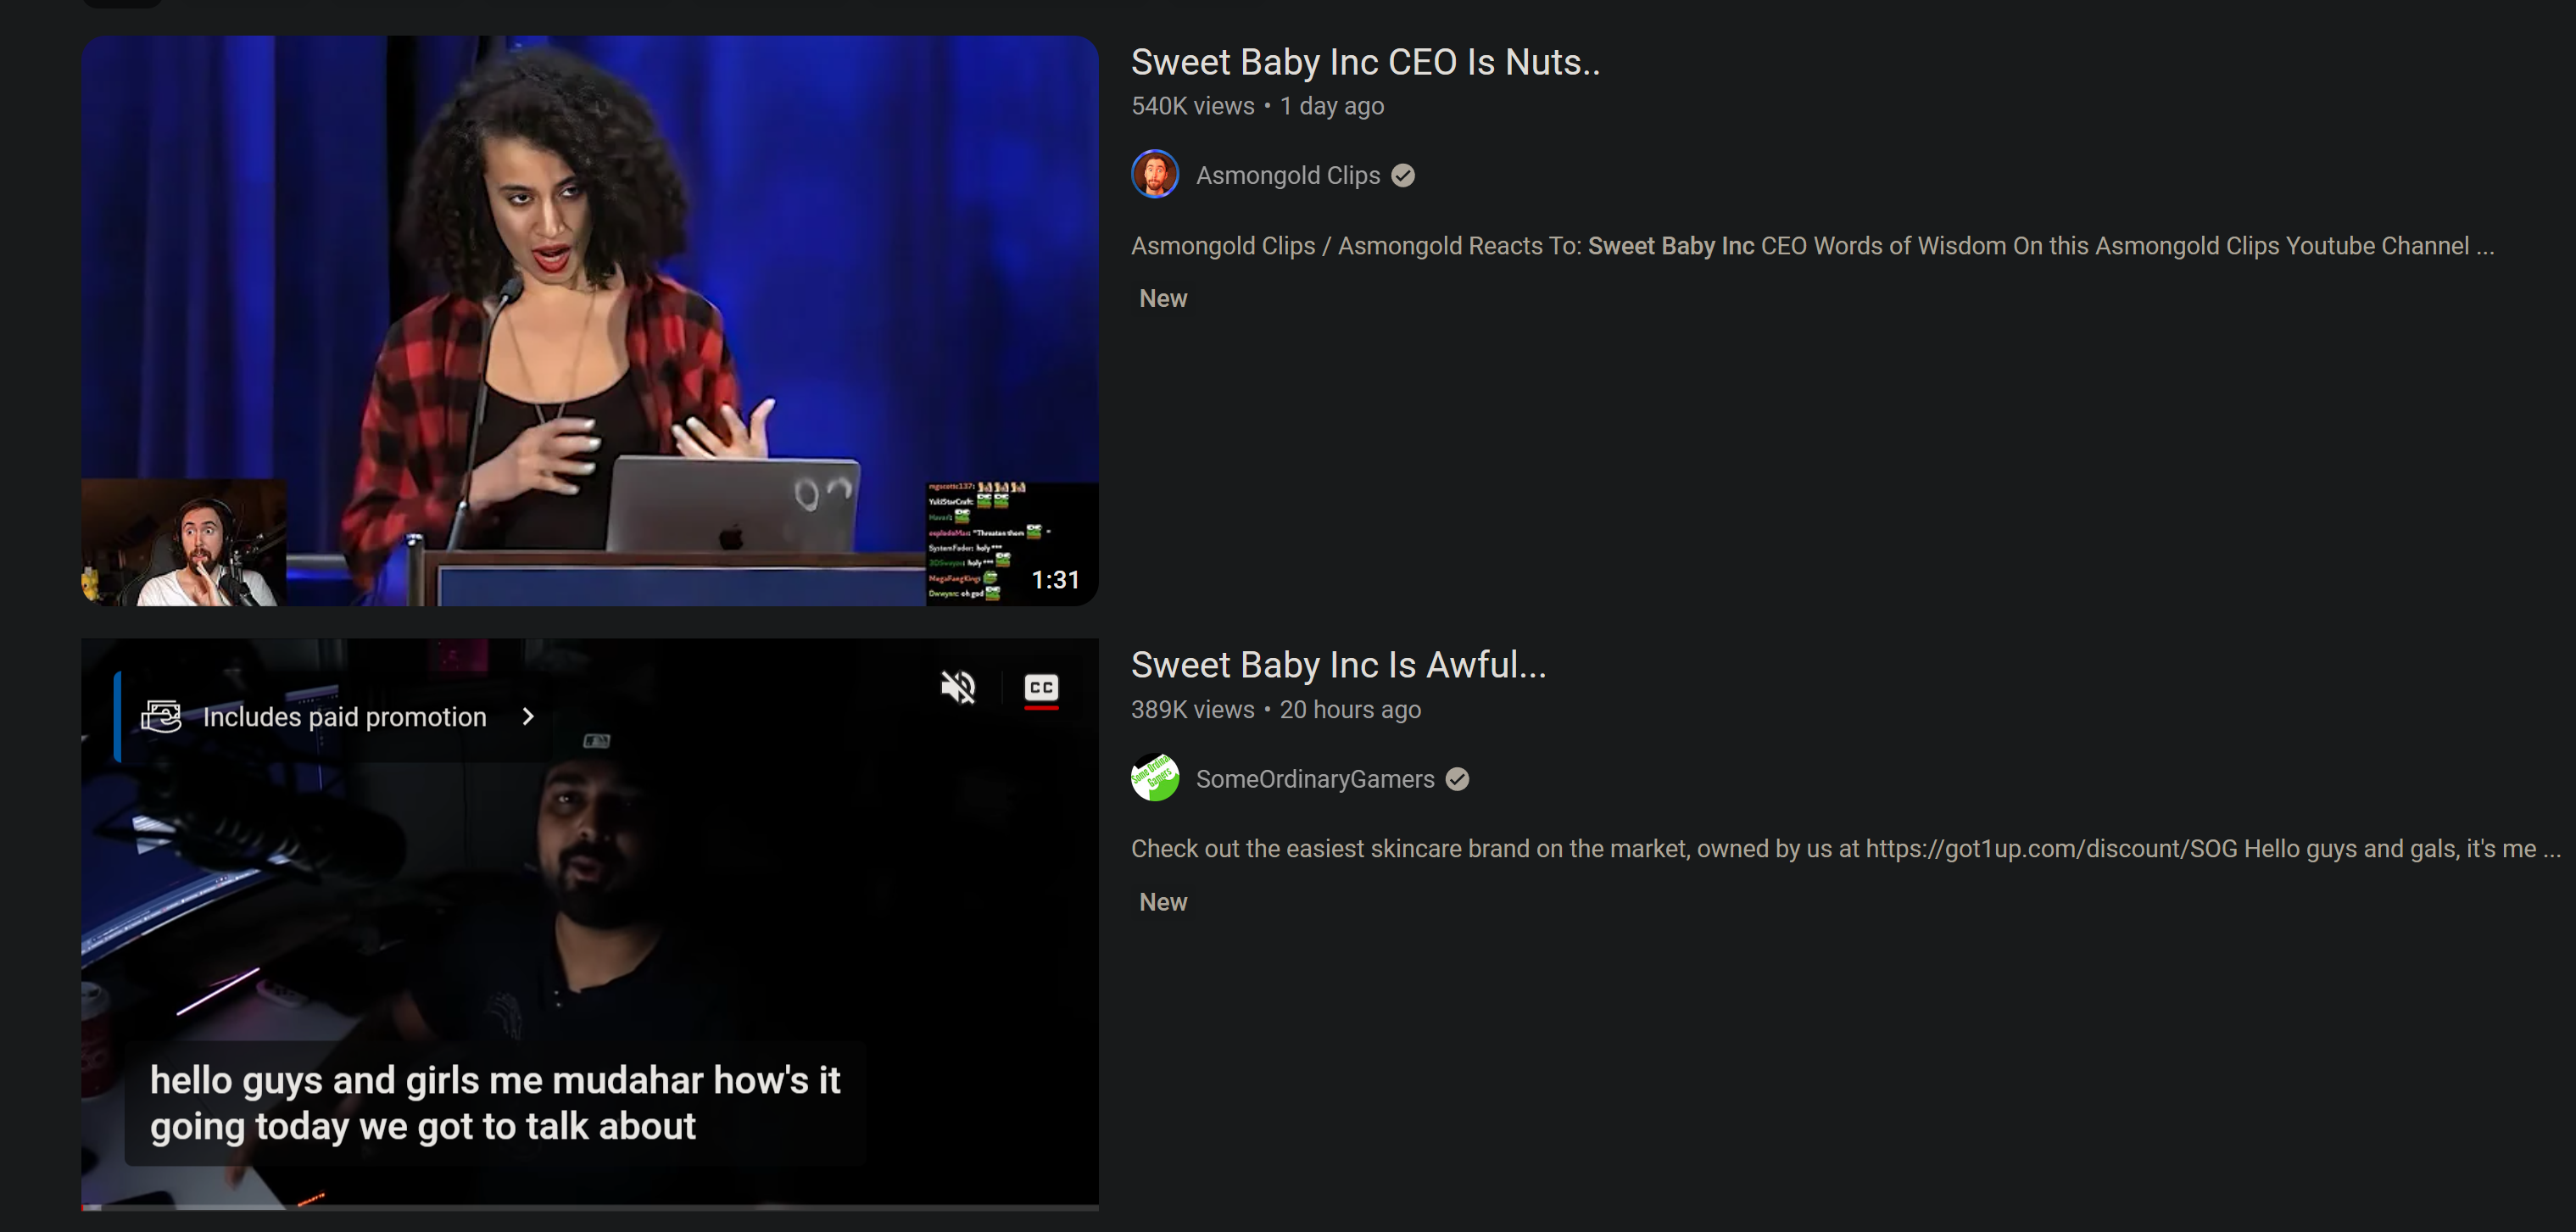Unmute the SomeOrdinaryGamers preview video
The image size is (2576, 1232).
[x=957, y=687]
